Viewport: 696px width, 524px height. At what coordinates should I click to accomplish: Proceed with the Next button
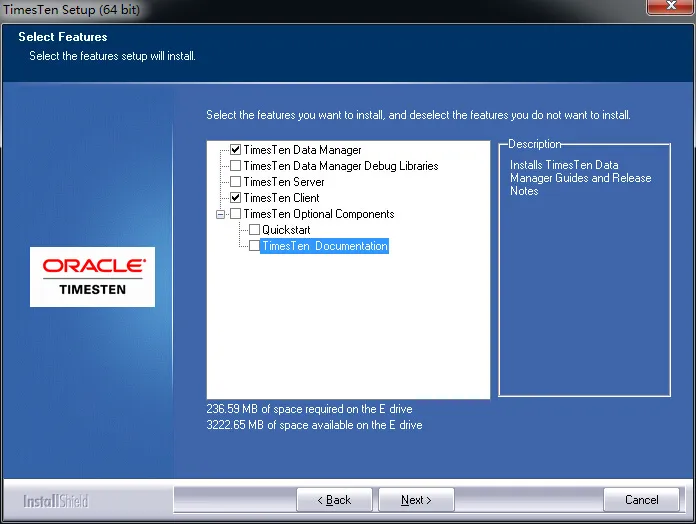[x=416, y=500]
